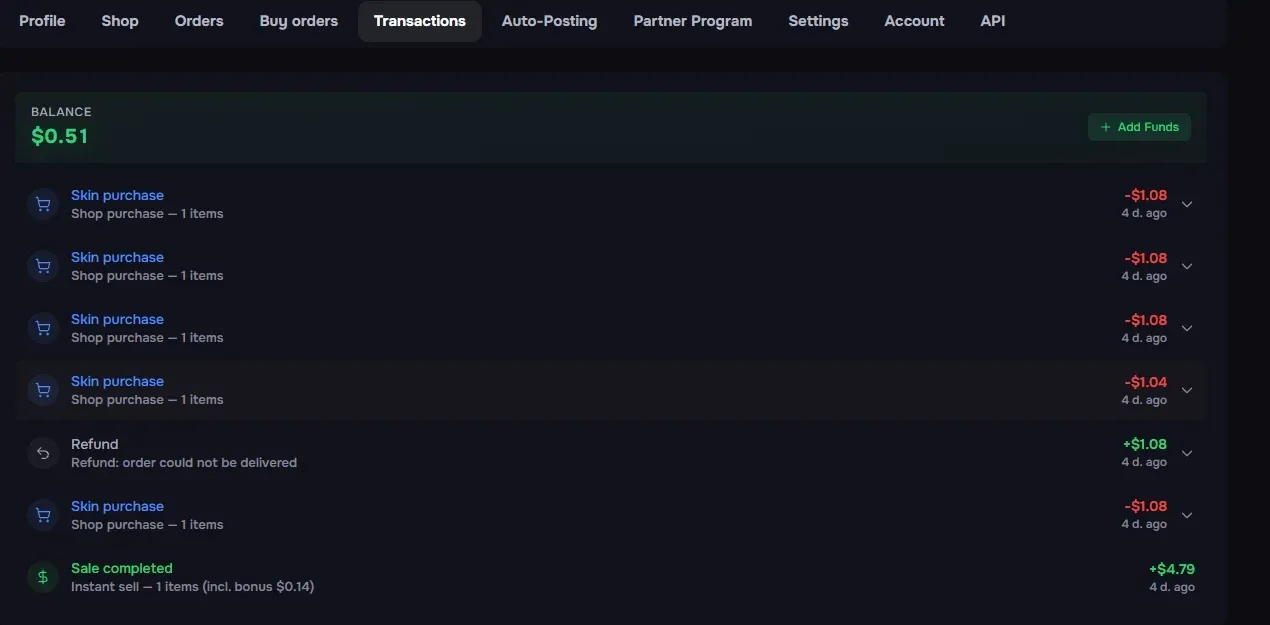Click the cart icon of the -$1.04 purchase
1270x625 pixels.
click(x=43, y=390)
